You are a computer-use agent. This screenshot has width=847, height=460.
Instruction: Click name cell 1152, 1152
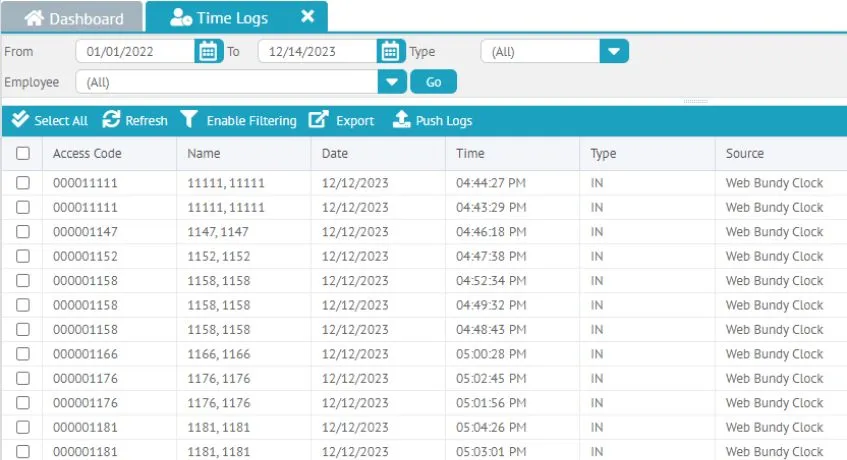point(219,256)
